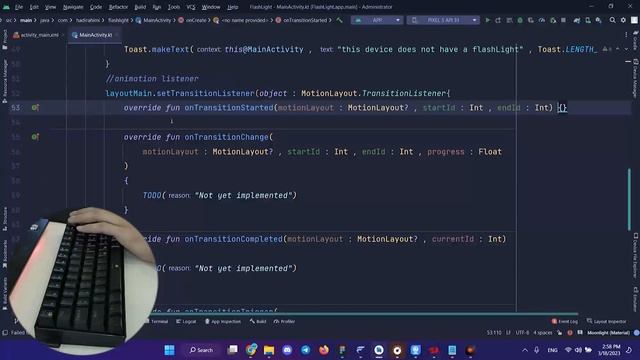
Task: Open the Navigate menu
Action: (73, 7)
